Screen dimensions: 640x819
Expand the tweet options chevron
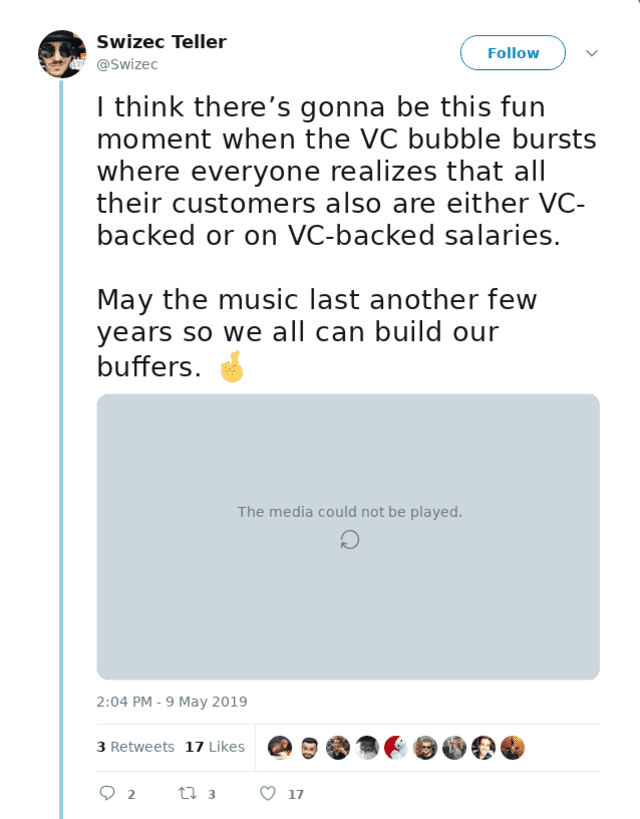pos(591,53)
